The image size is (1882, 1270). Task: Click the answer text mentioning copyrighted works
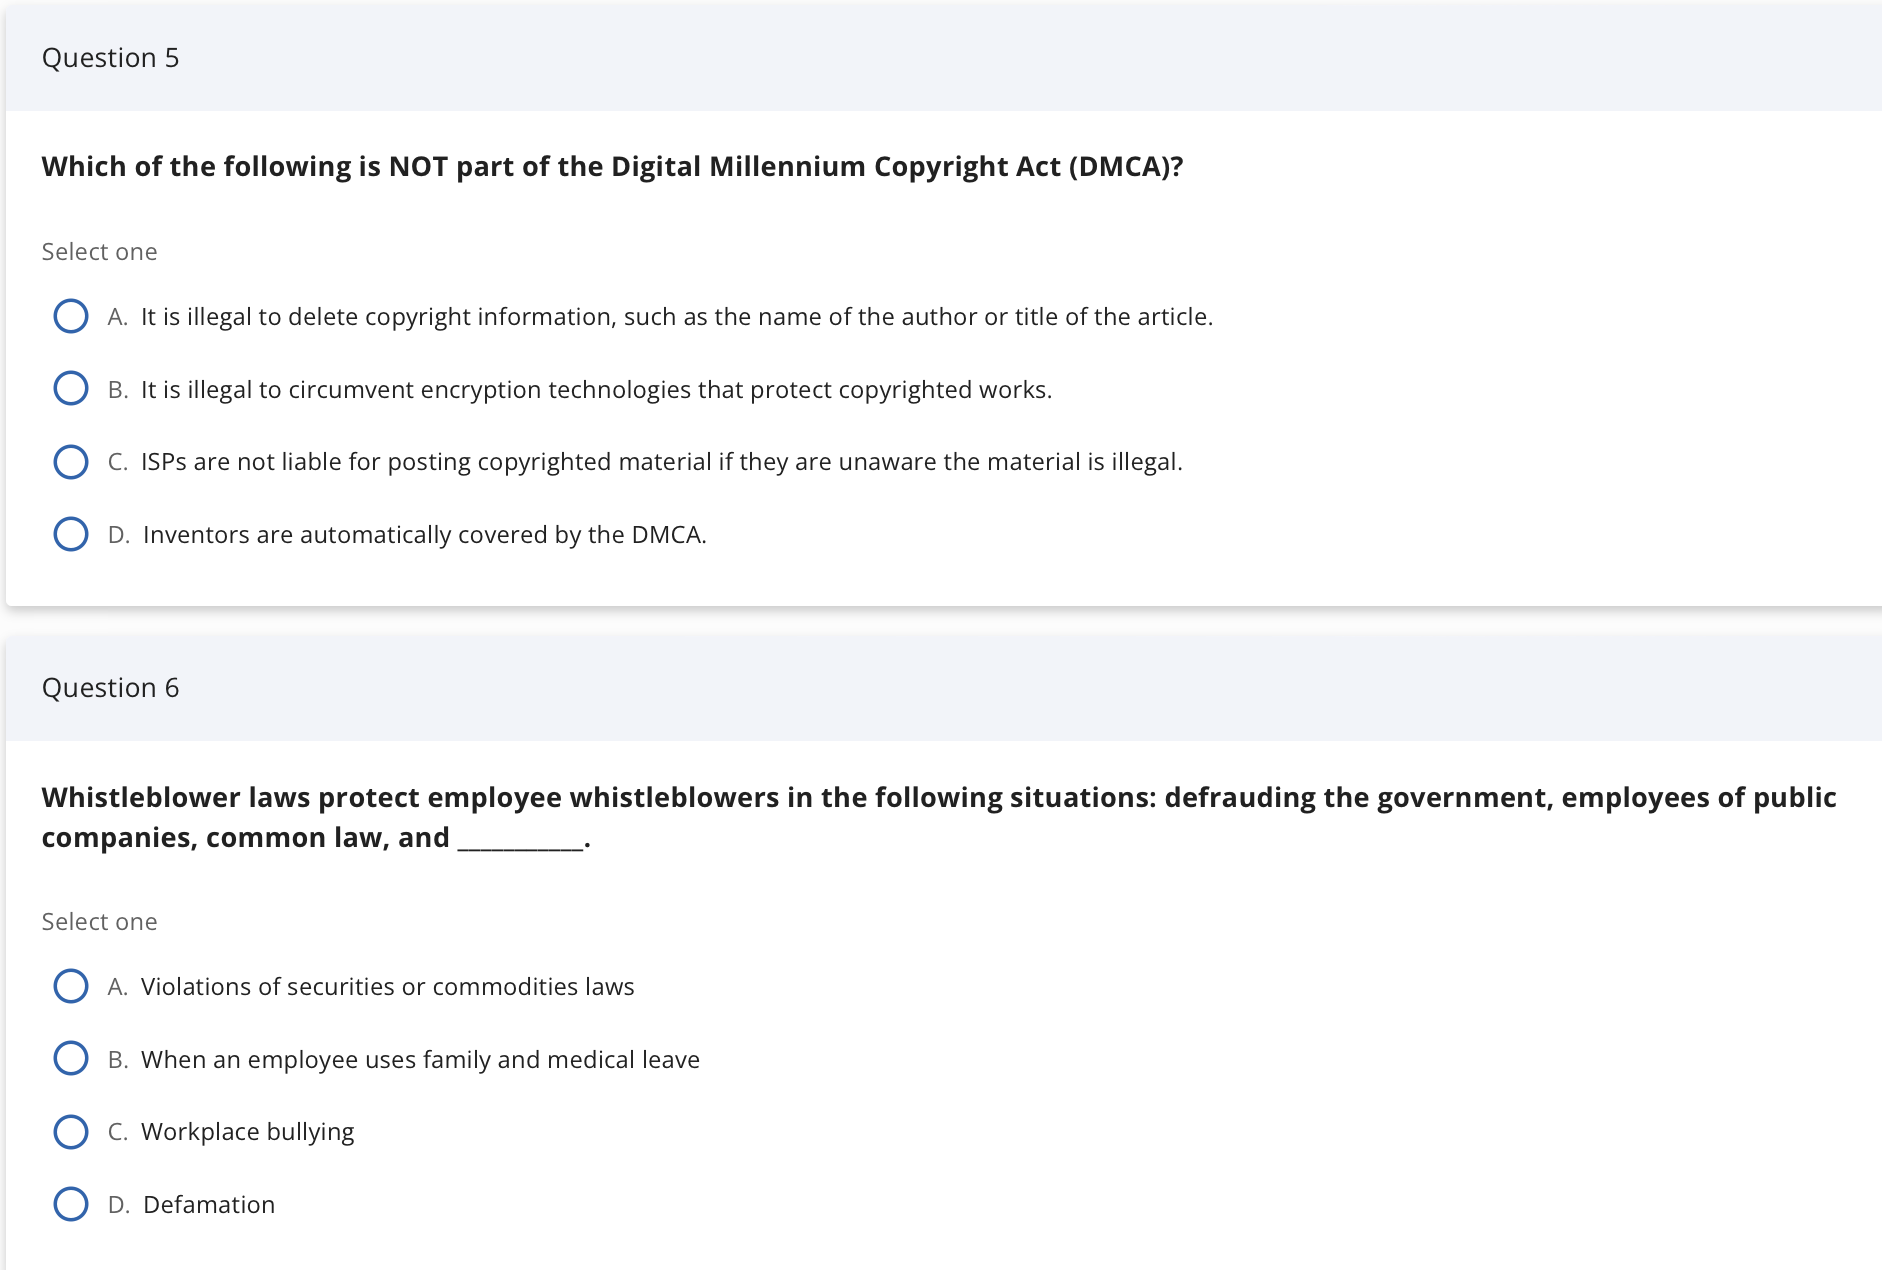(x=596, y=389)
